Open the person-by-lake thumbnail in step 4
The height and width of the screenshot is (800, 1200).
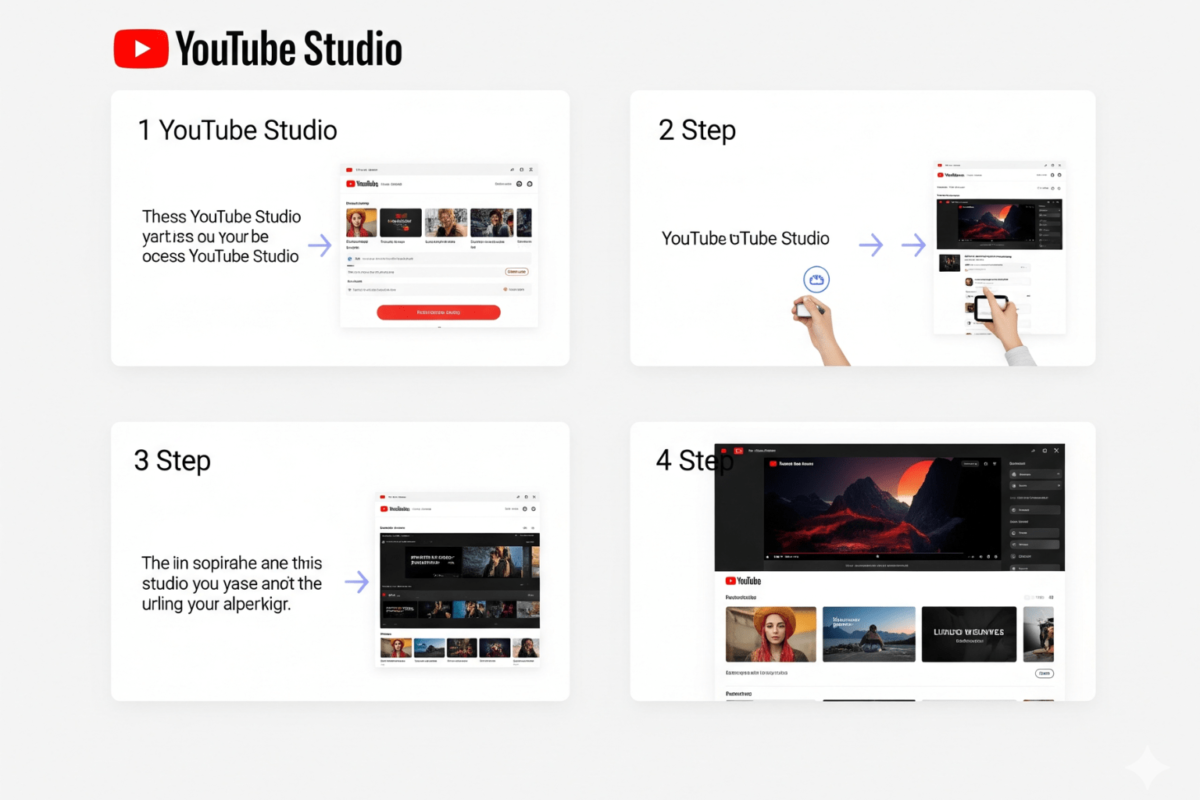(x=869, y=634)
